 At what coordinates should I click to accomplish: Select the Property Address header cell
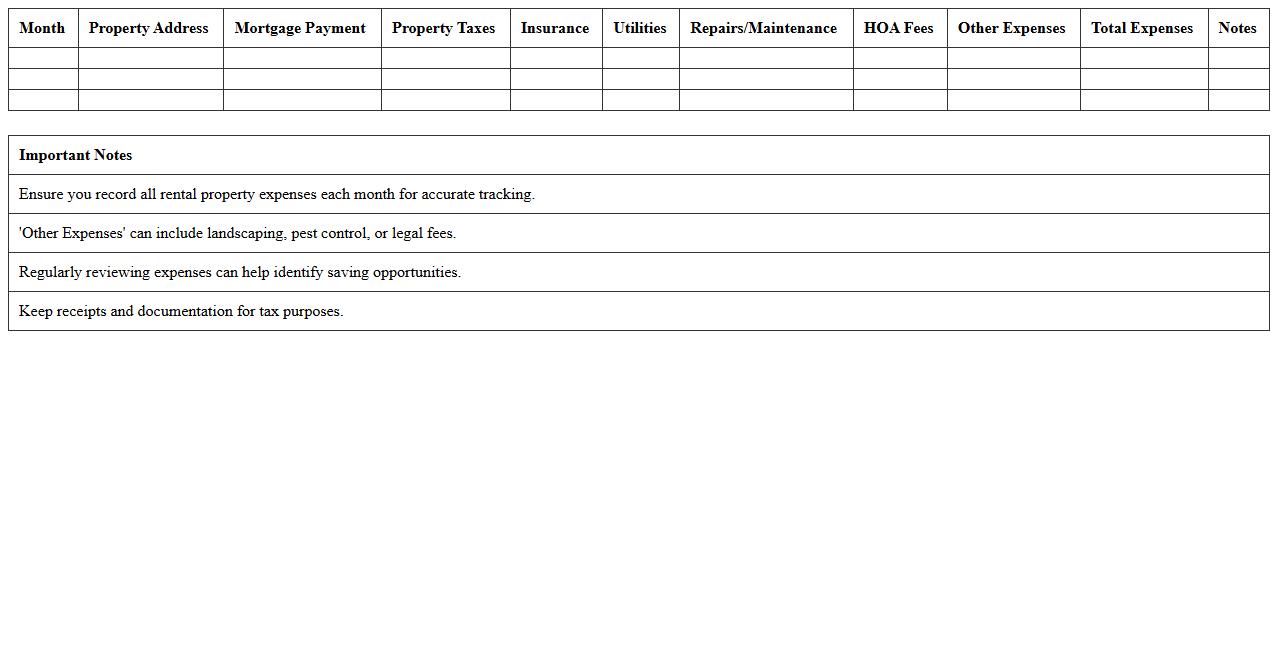[148, 28]
